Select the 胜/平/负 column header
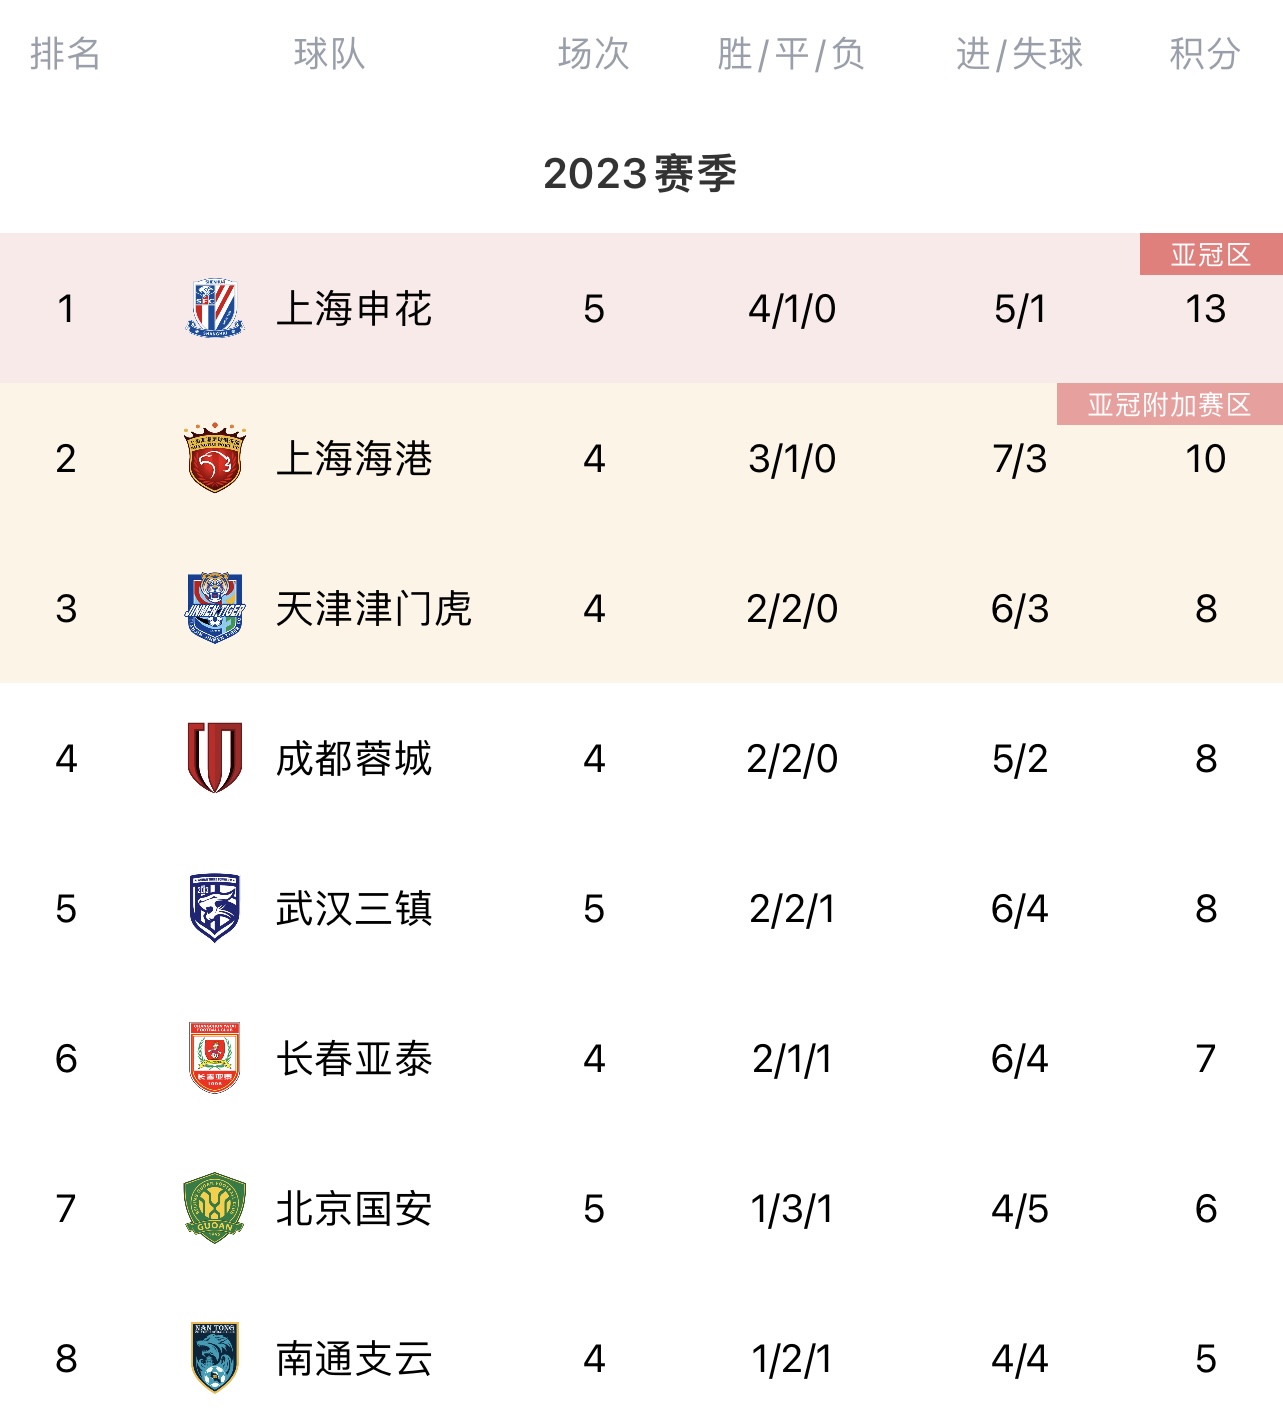This screenshot has height=1419, width=1283. coord(791,54)
